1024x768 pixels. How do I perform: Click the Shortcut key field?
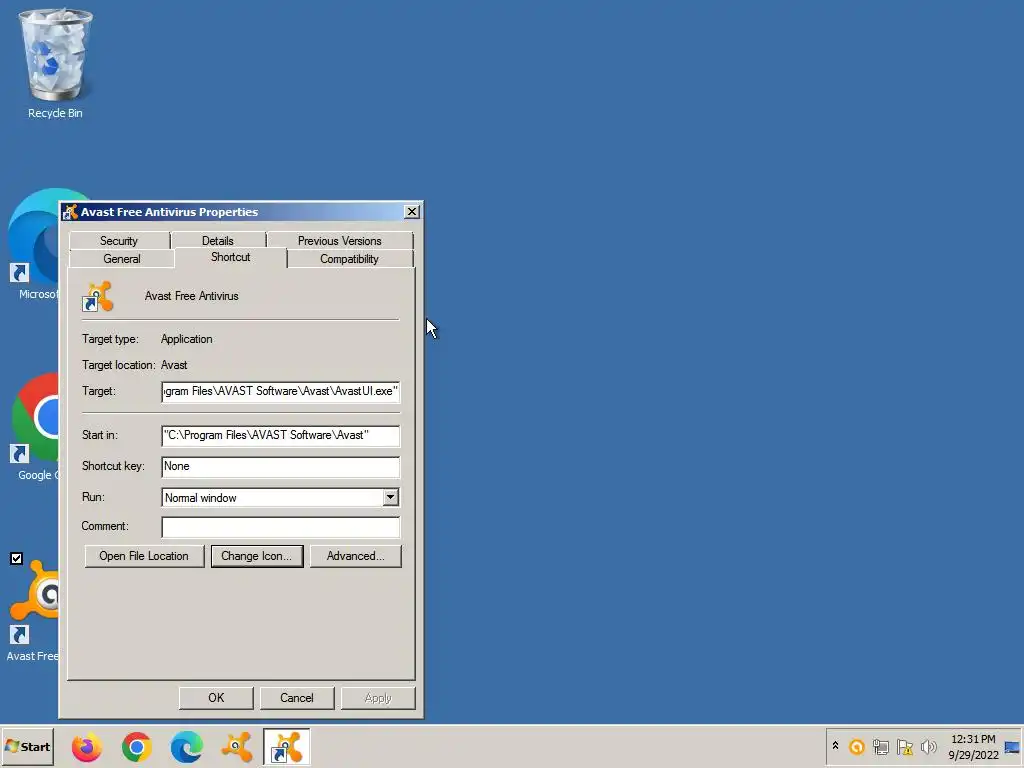(280, 466)
